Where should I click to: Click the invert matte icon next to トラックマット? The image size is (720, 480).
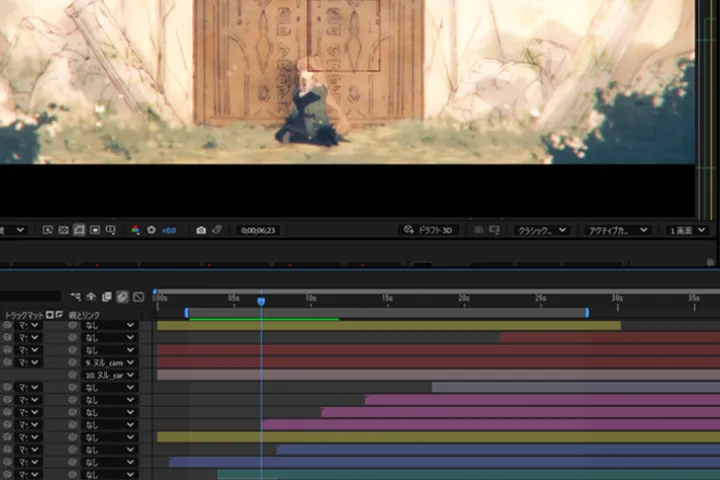(x=59, y=315)
